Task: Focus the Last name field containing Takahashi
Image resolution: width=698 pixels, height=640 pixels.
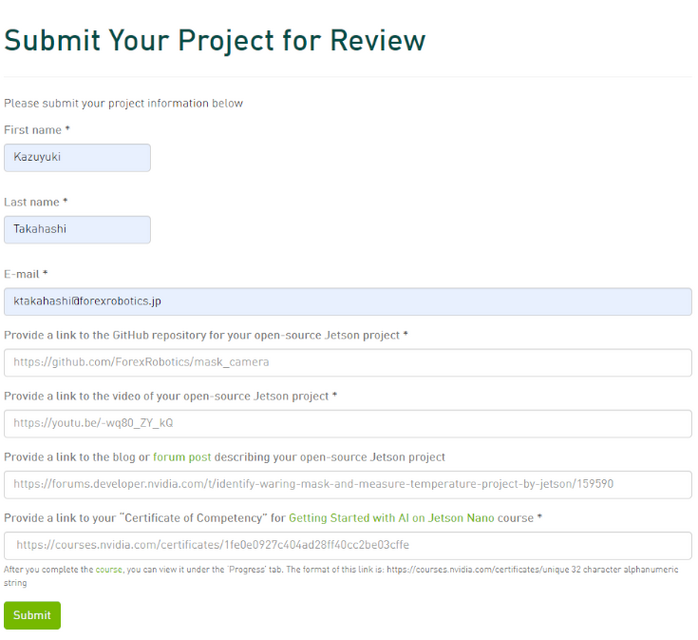Action: tap(77, 230)
